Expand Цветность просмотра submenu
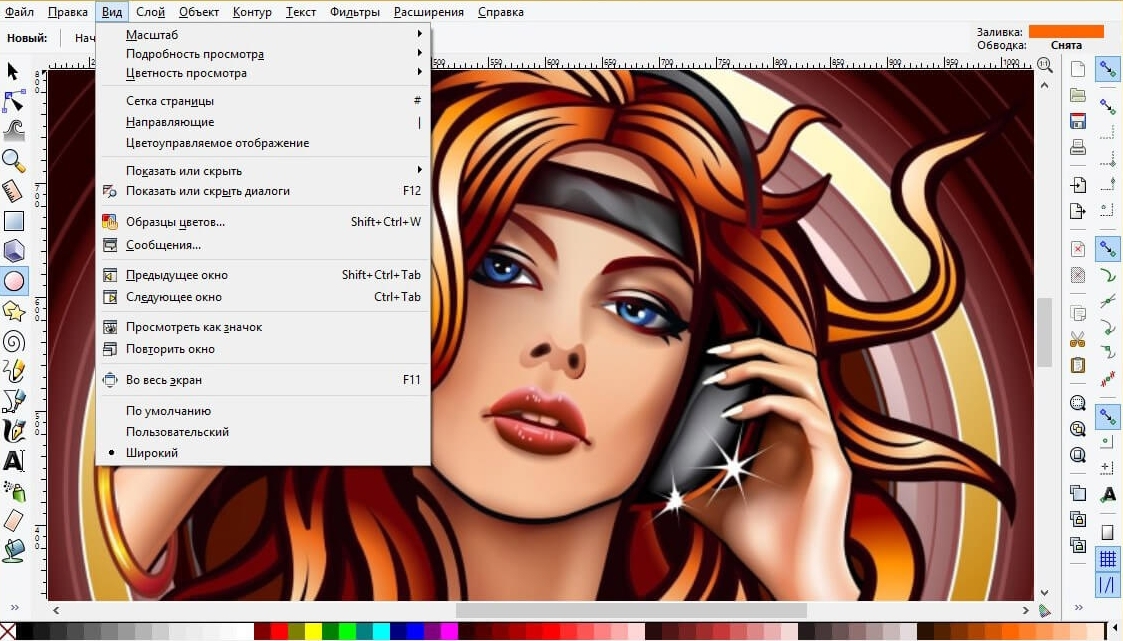1123x641 pixels. point(263,73)
